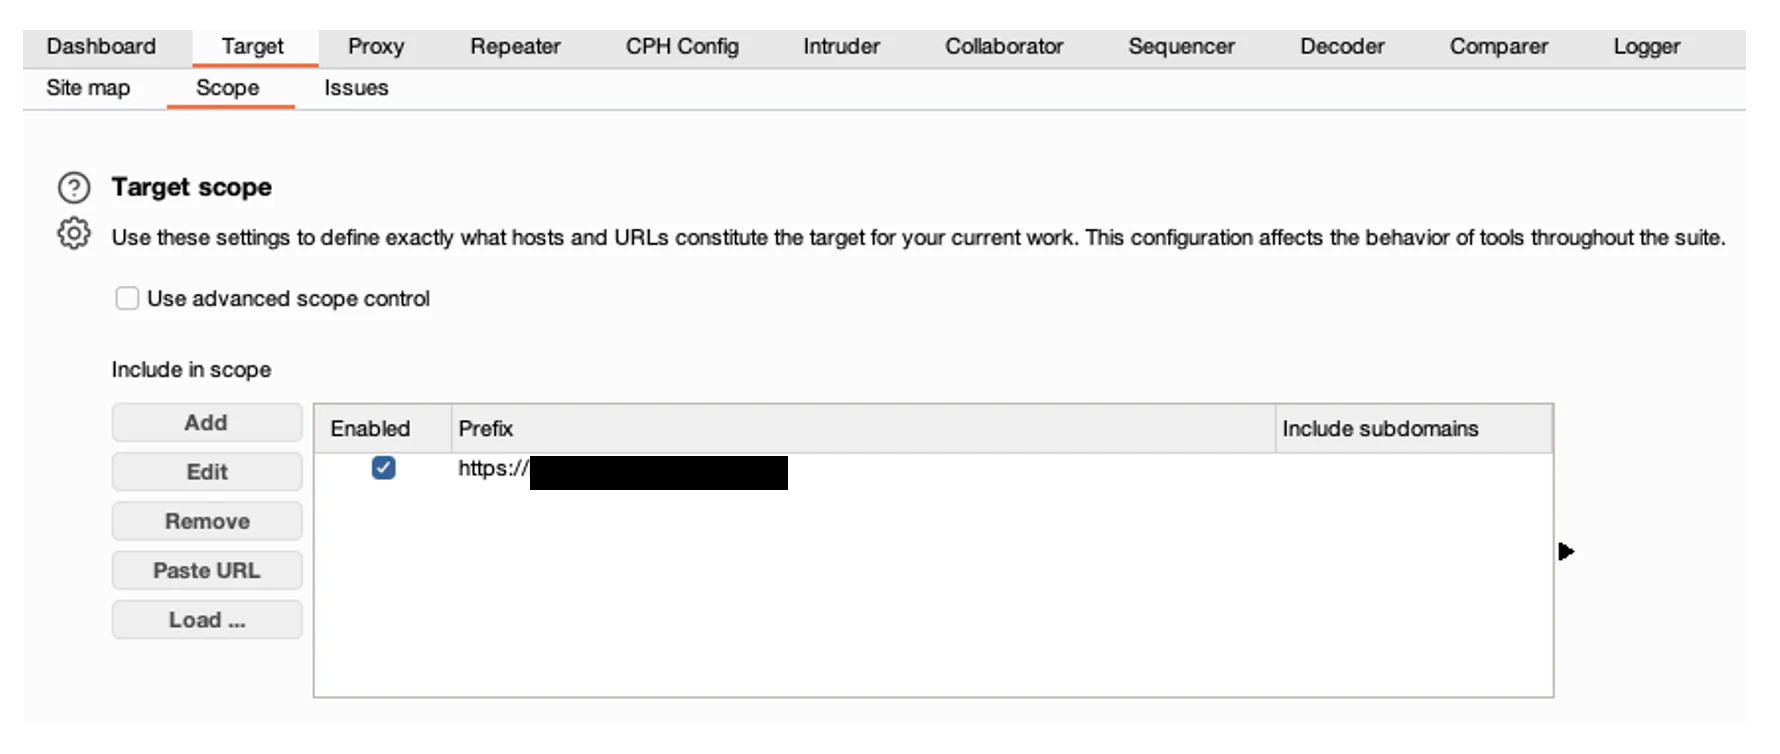Remove the selected scope entry

207,521
